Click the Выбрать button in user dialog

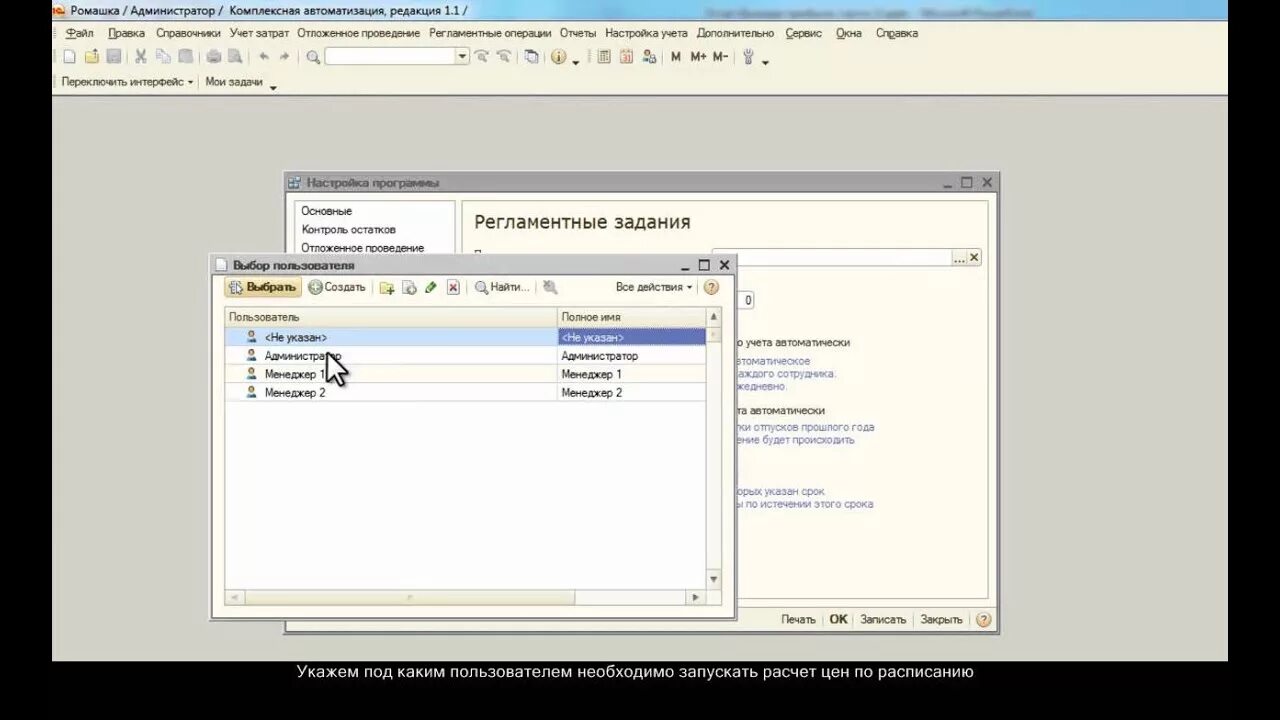263,287
